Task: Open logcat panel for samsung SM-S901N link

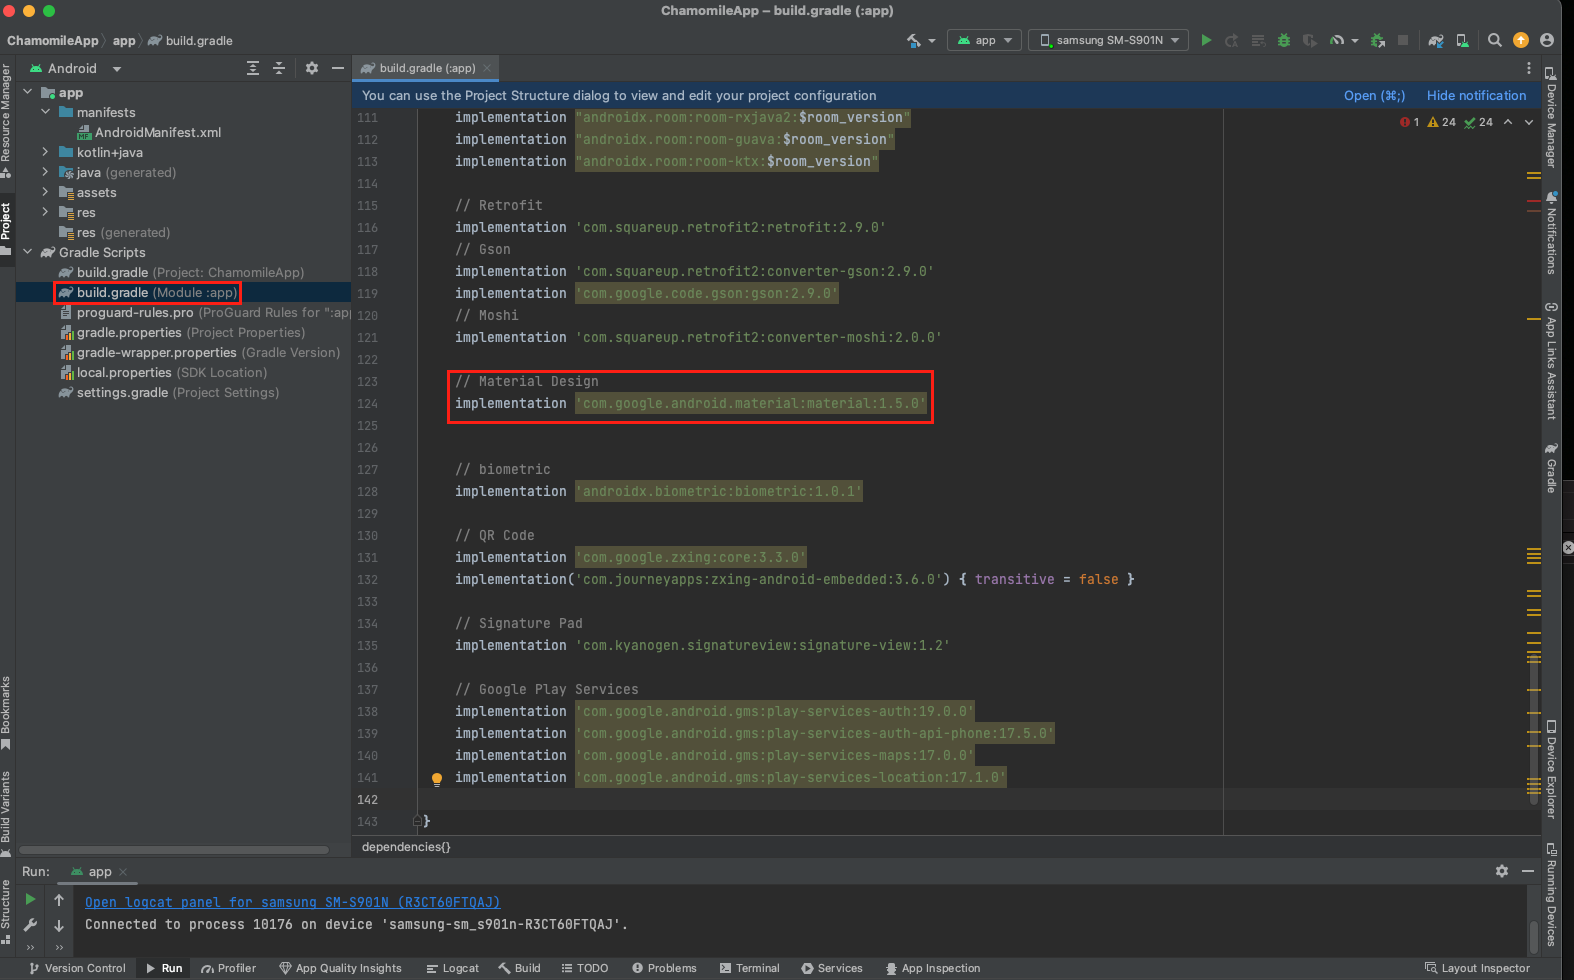Action: tap(292, 902)
